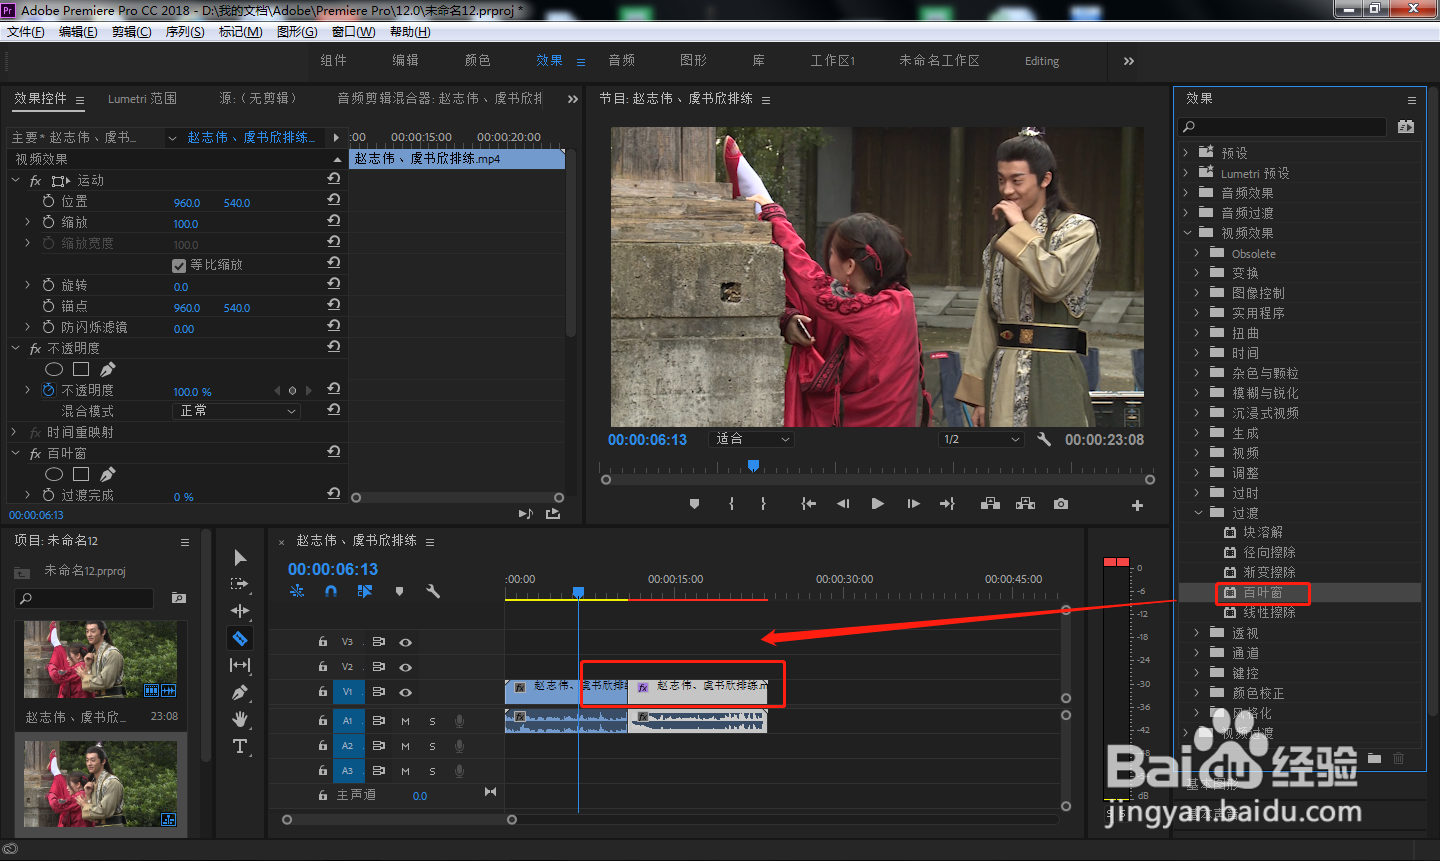Open playback resolution dropdown 1/2
The image size is (1440, 861).
(x=982, y=439)
